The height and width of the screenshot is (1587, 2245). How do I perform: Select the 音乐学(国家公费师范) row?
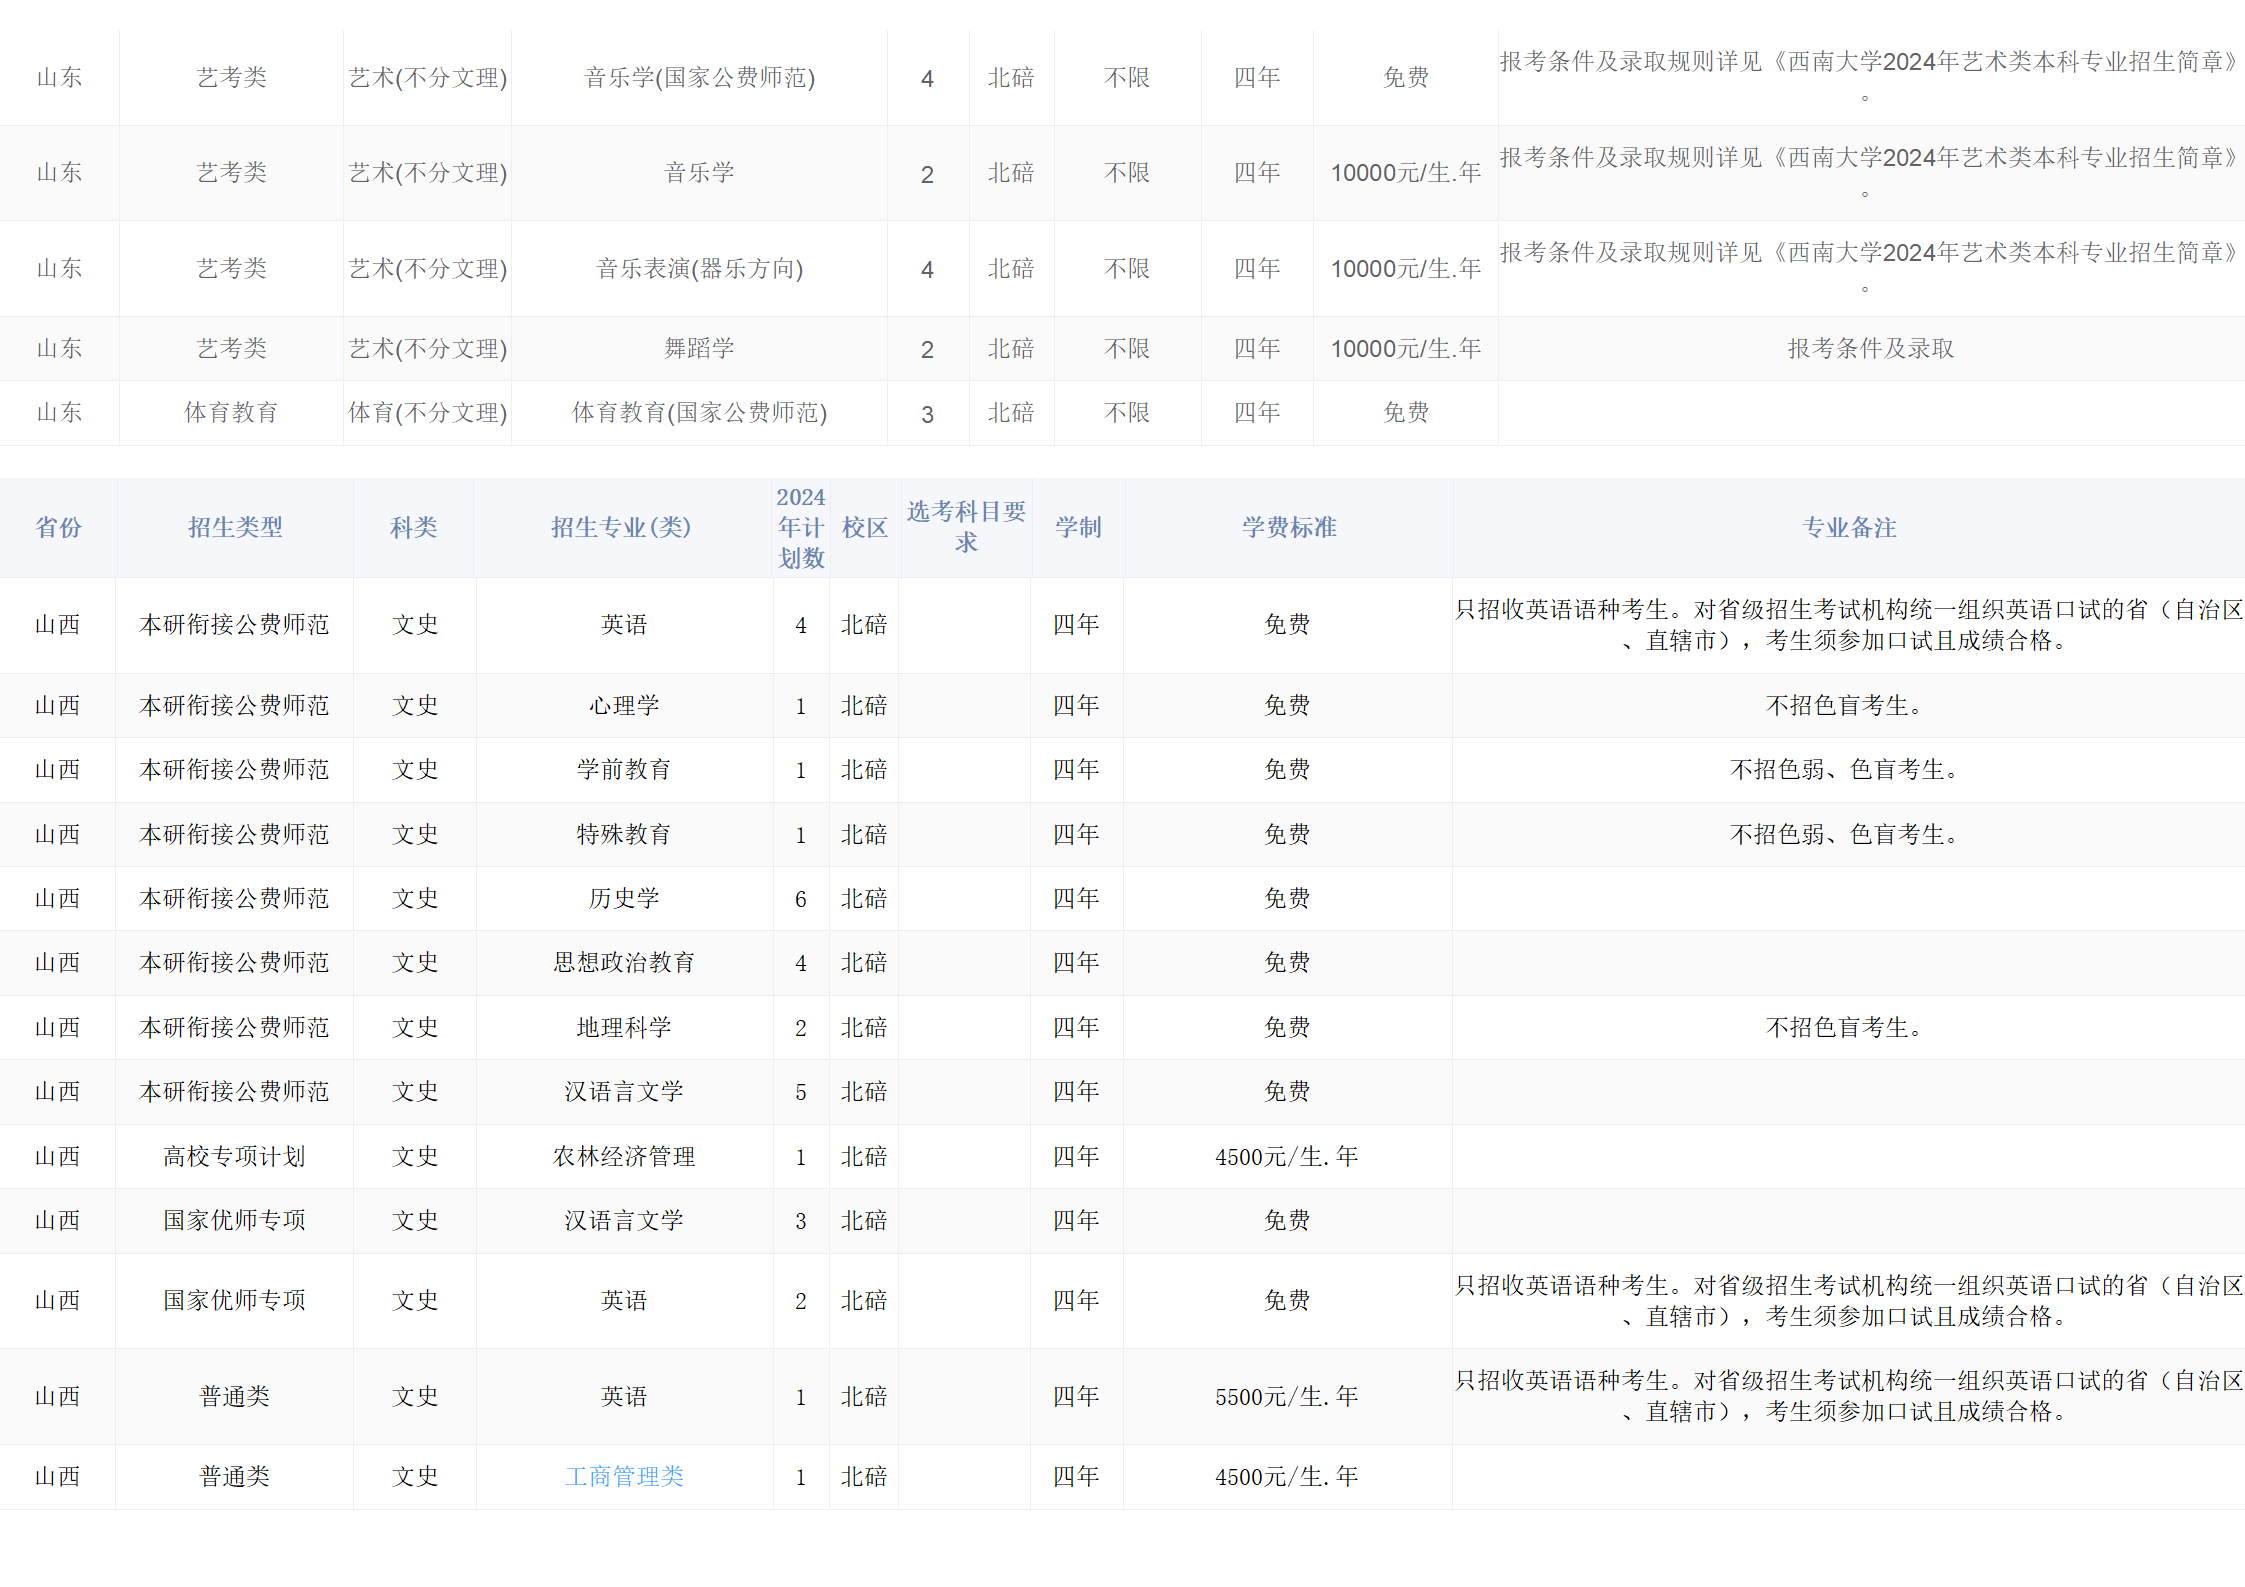click(700, 77)
